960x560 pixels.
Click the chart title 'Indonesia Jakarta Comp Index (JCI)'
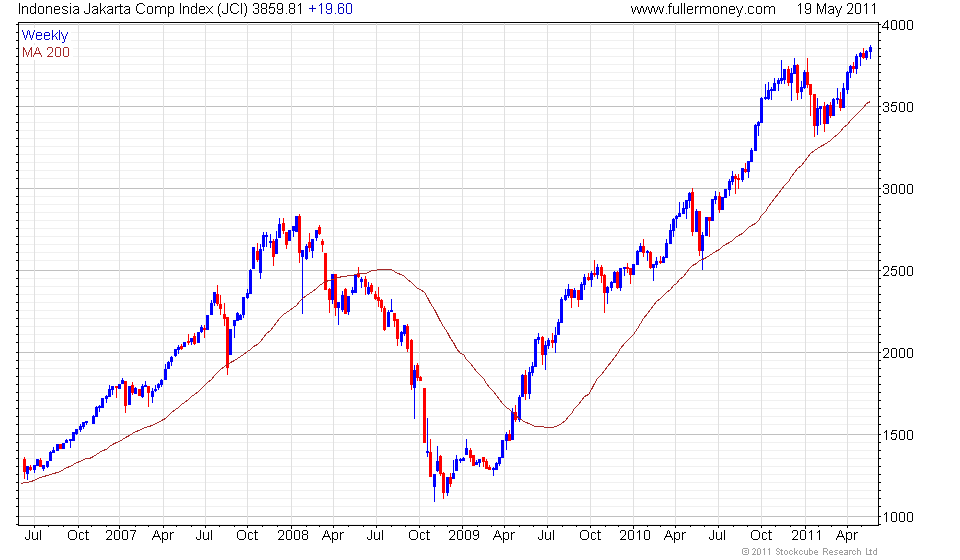133,9
